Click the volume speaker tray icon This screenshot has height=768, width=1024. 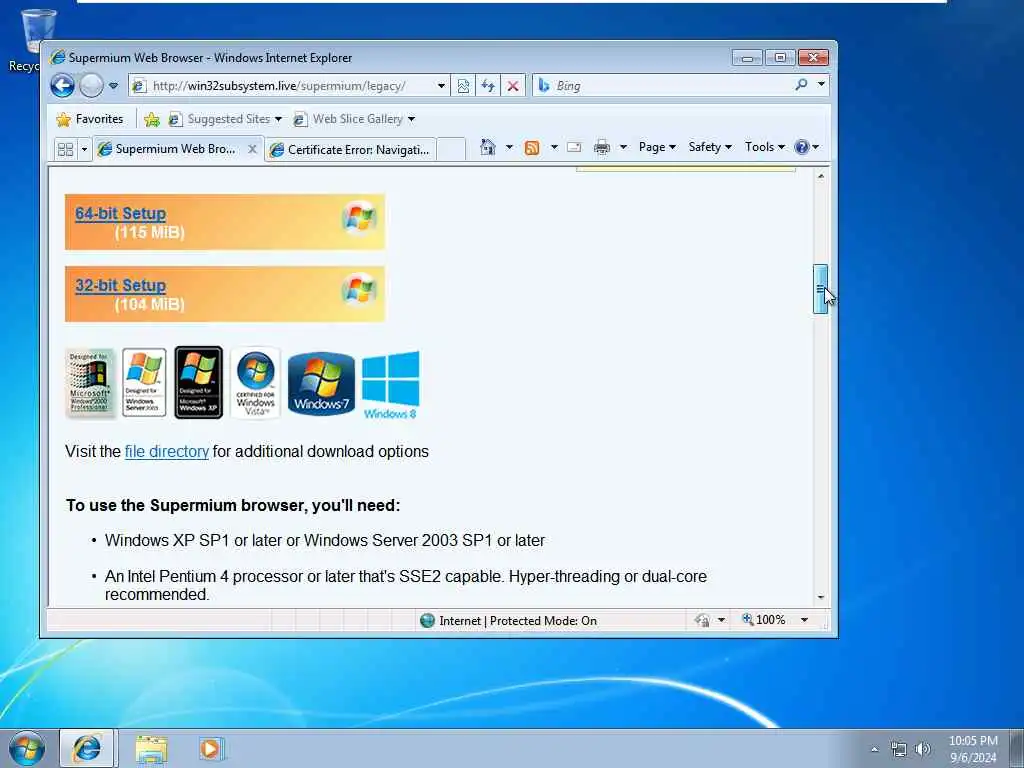(x=923, y=749)
